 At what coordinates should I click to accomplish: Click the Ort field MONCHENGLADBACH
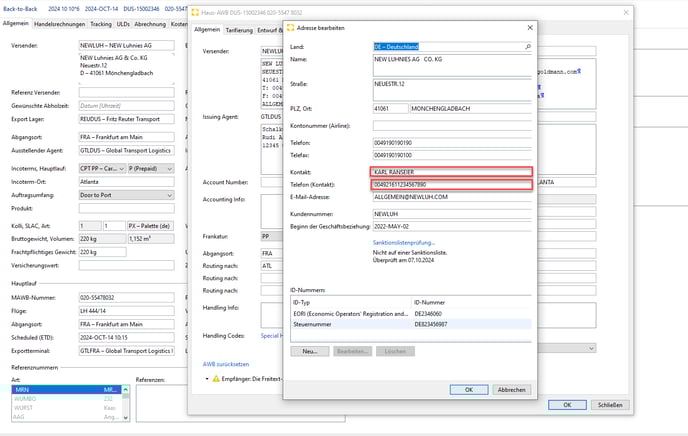[471, 108]
